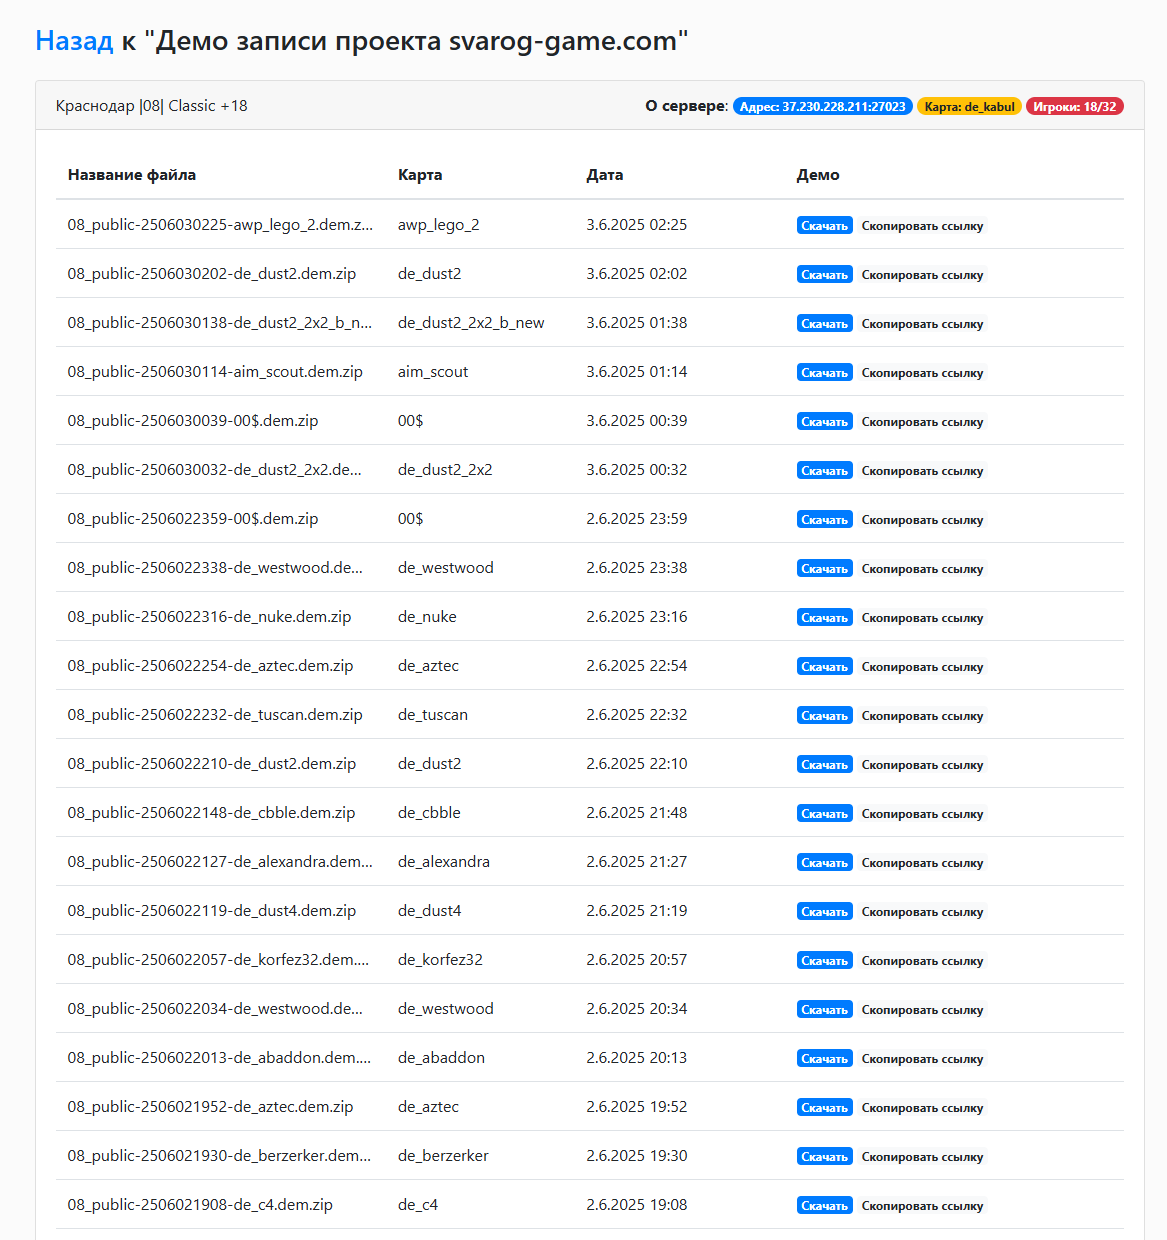
Task: Copy link for de_abaddon demo
Action: (923, 1058)
